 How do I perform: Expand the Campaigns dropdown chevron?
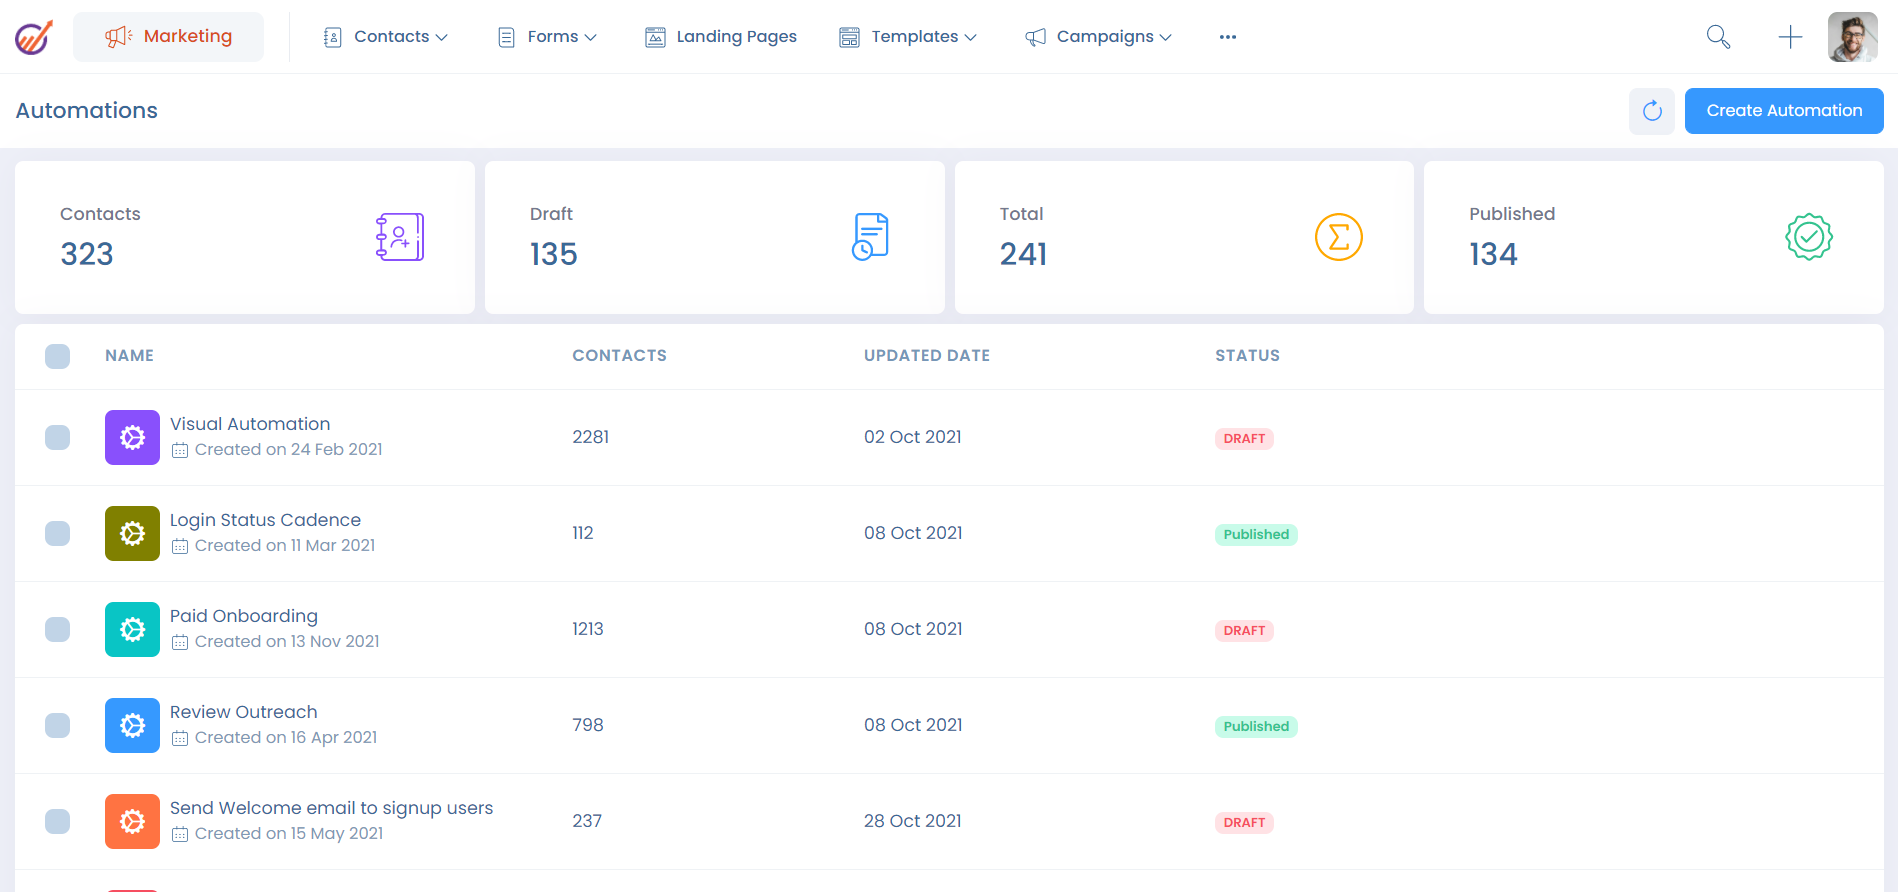tap(1165, 38)
